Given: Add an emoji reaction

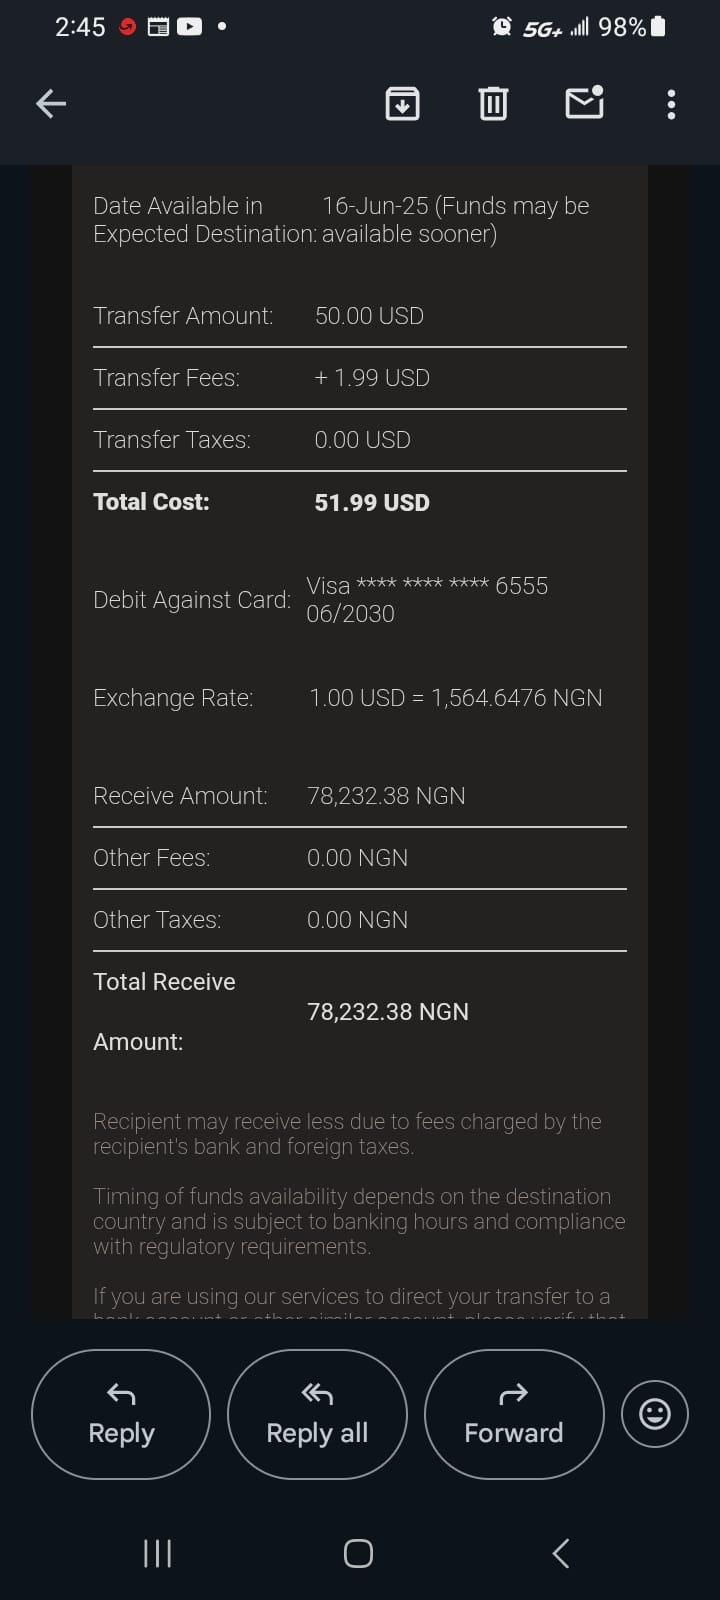Looking at the screenshot, I should pos(655,1414).
